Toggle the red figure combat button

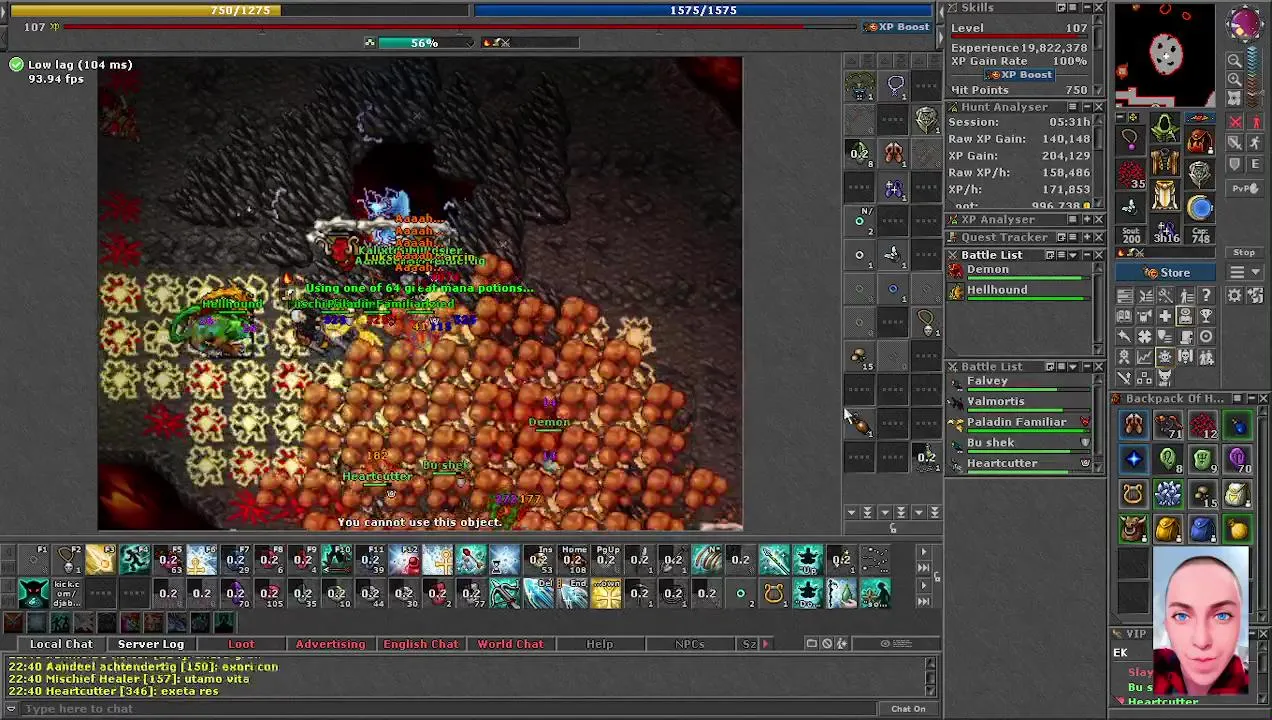1256,122
